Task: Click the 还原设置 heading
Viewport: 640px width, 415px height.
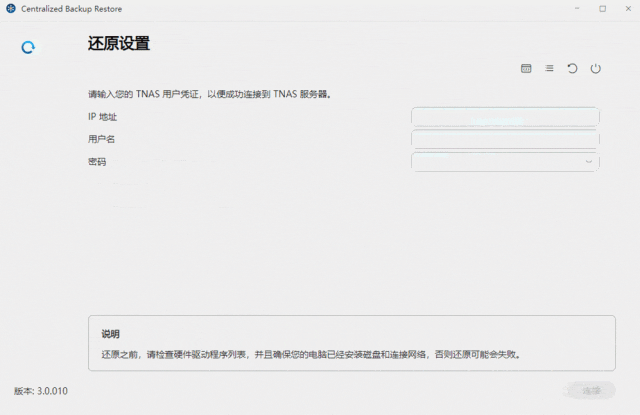Action: pyautogui.click(x=119, y=44)
